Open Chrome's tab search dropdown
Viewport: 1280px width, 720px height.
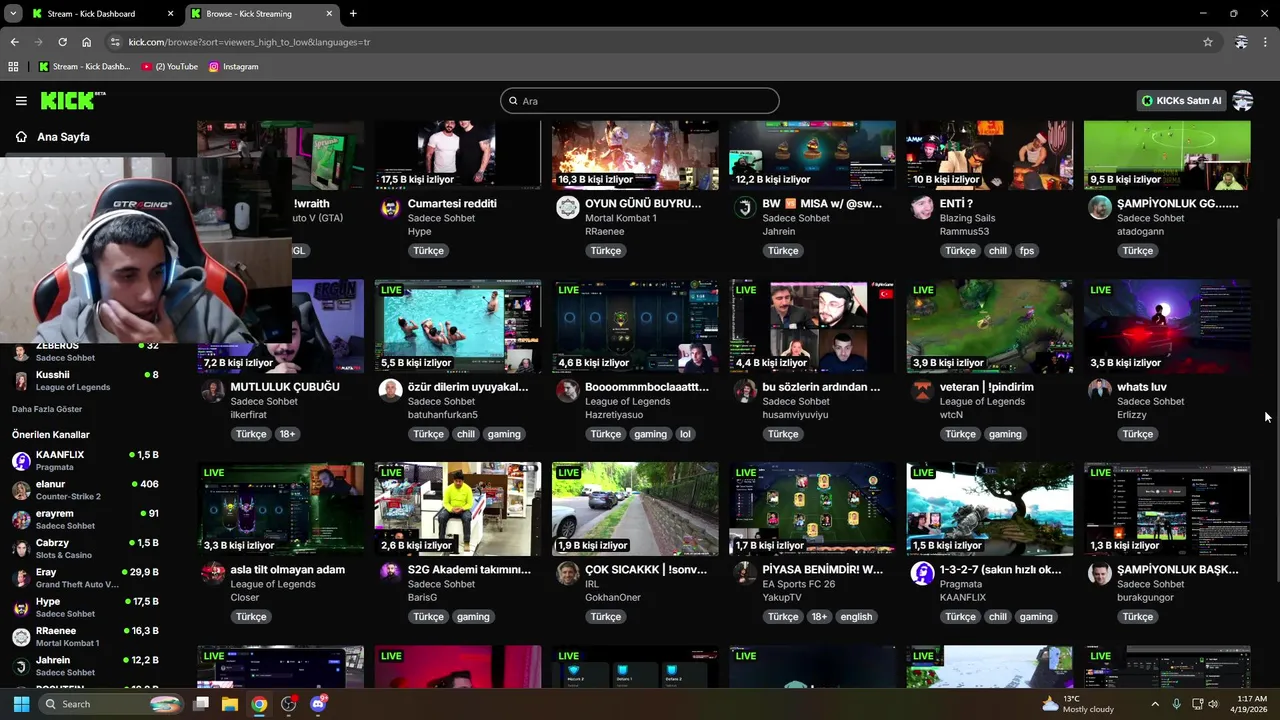13,14
